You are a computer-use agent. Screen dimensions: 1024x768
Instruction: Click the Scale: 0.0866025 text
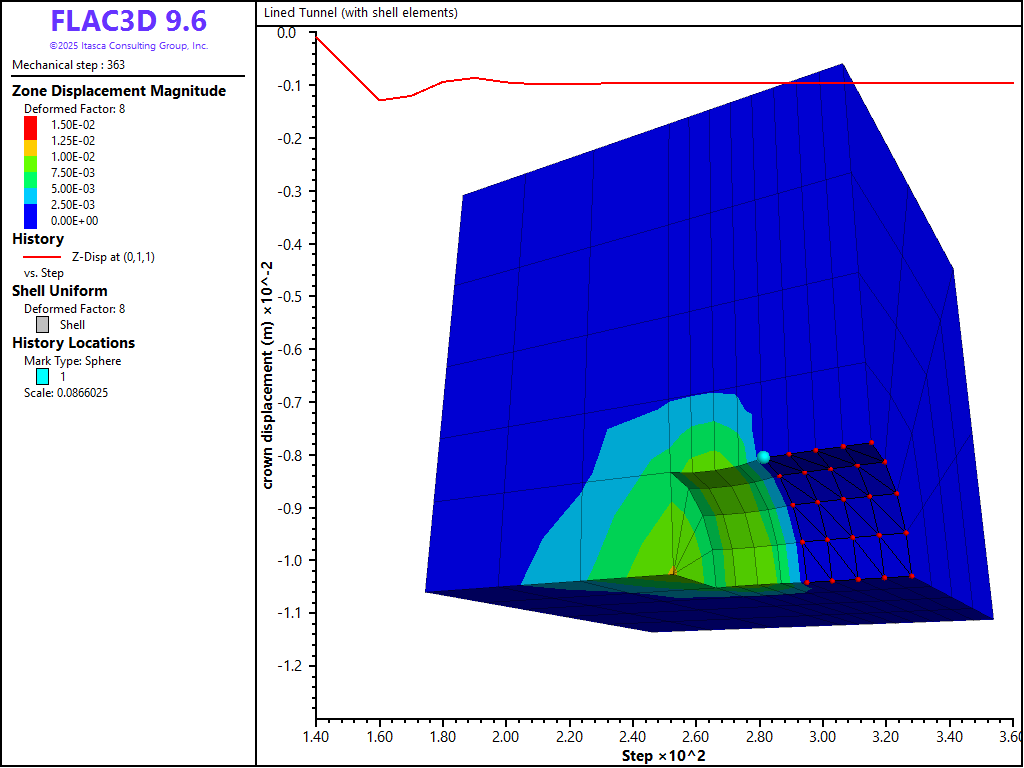point(66,393)
